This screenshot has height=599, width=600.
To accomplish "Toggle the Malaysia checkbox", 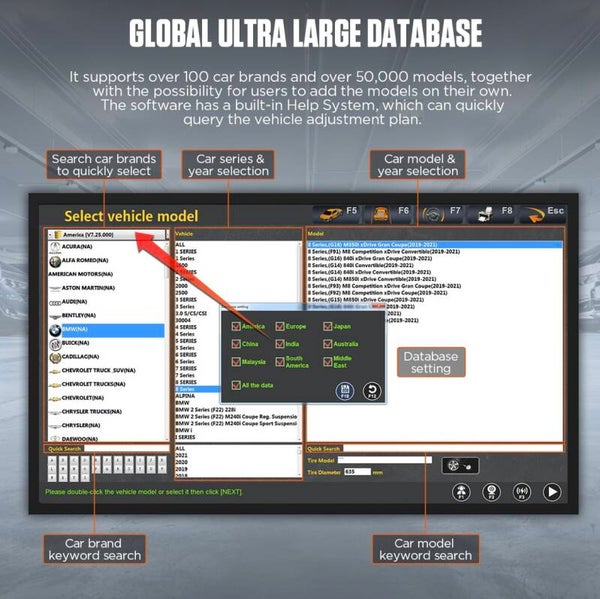I will tap(236, 362).
